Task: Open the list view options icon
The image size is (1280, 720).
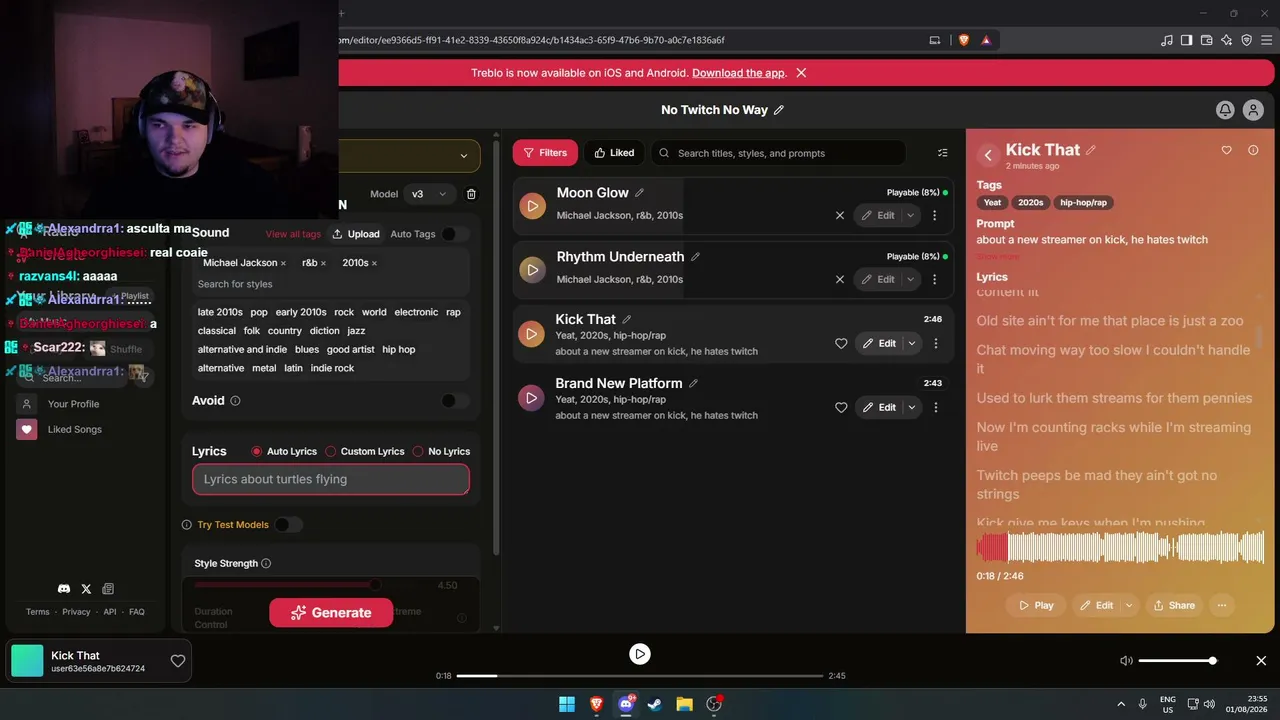Action: (942, 153)
